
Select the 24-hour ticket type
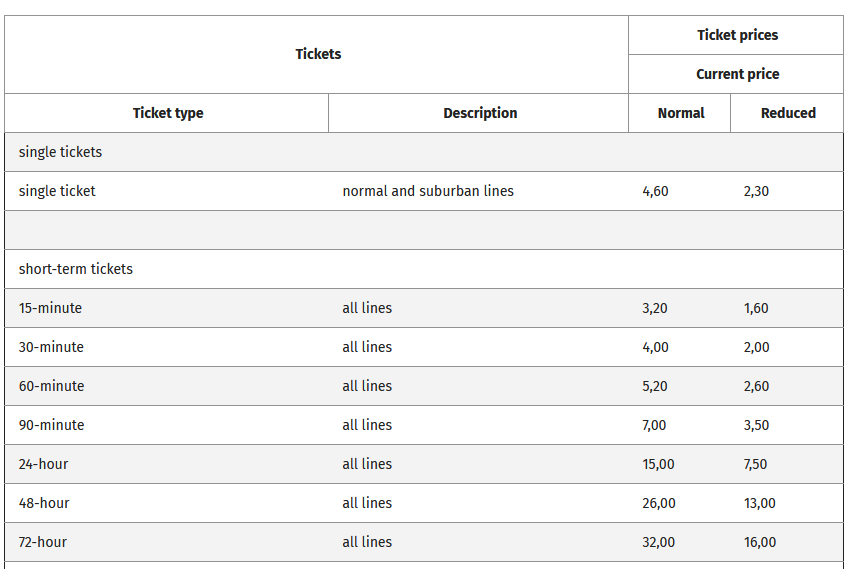coord(44,464)
